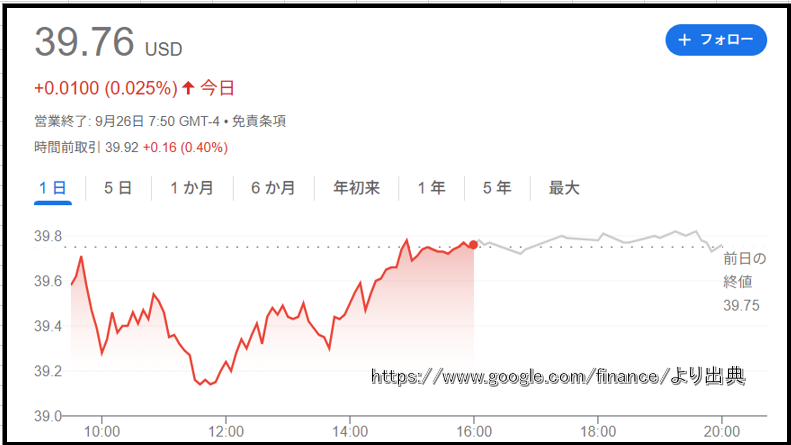Open the 5年 chart tab
The image size is (791, 445).
[497, 188]
